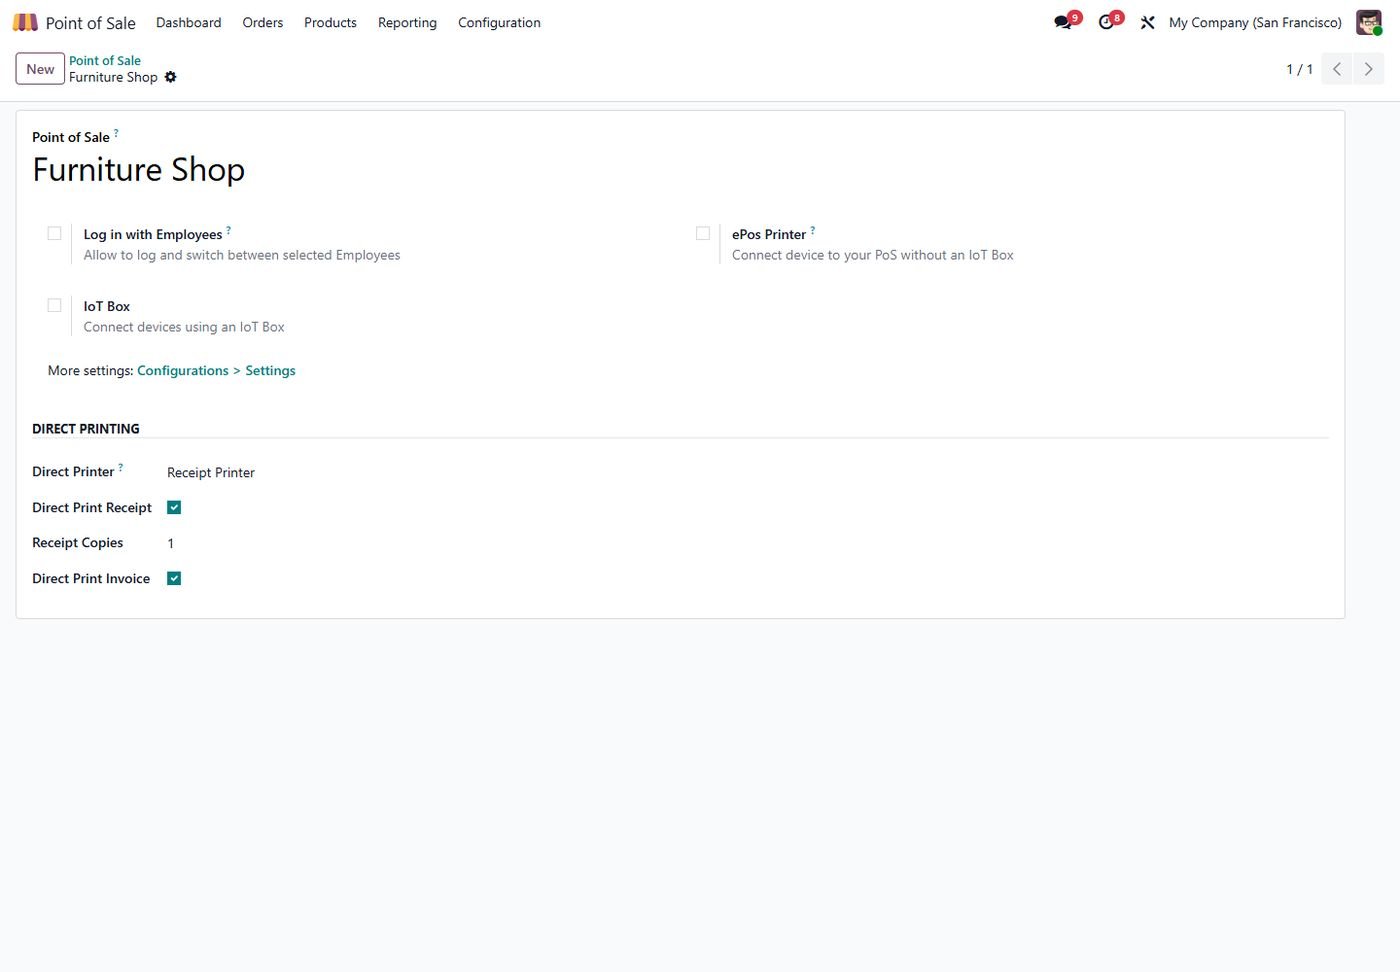Open the Products menu

click(330, 22)
